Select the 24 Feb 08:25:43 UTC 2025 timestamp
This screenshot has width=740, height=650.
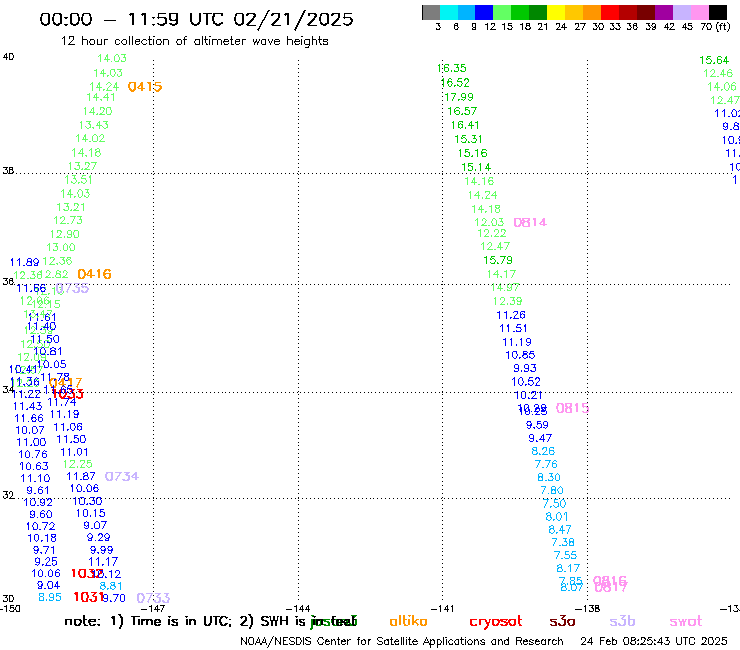[x=654, y=641]
